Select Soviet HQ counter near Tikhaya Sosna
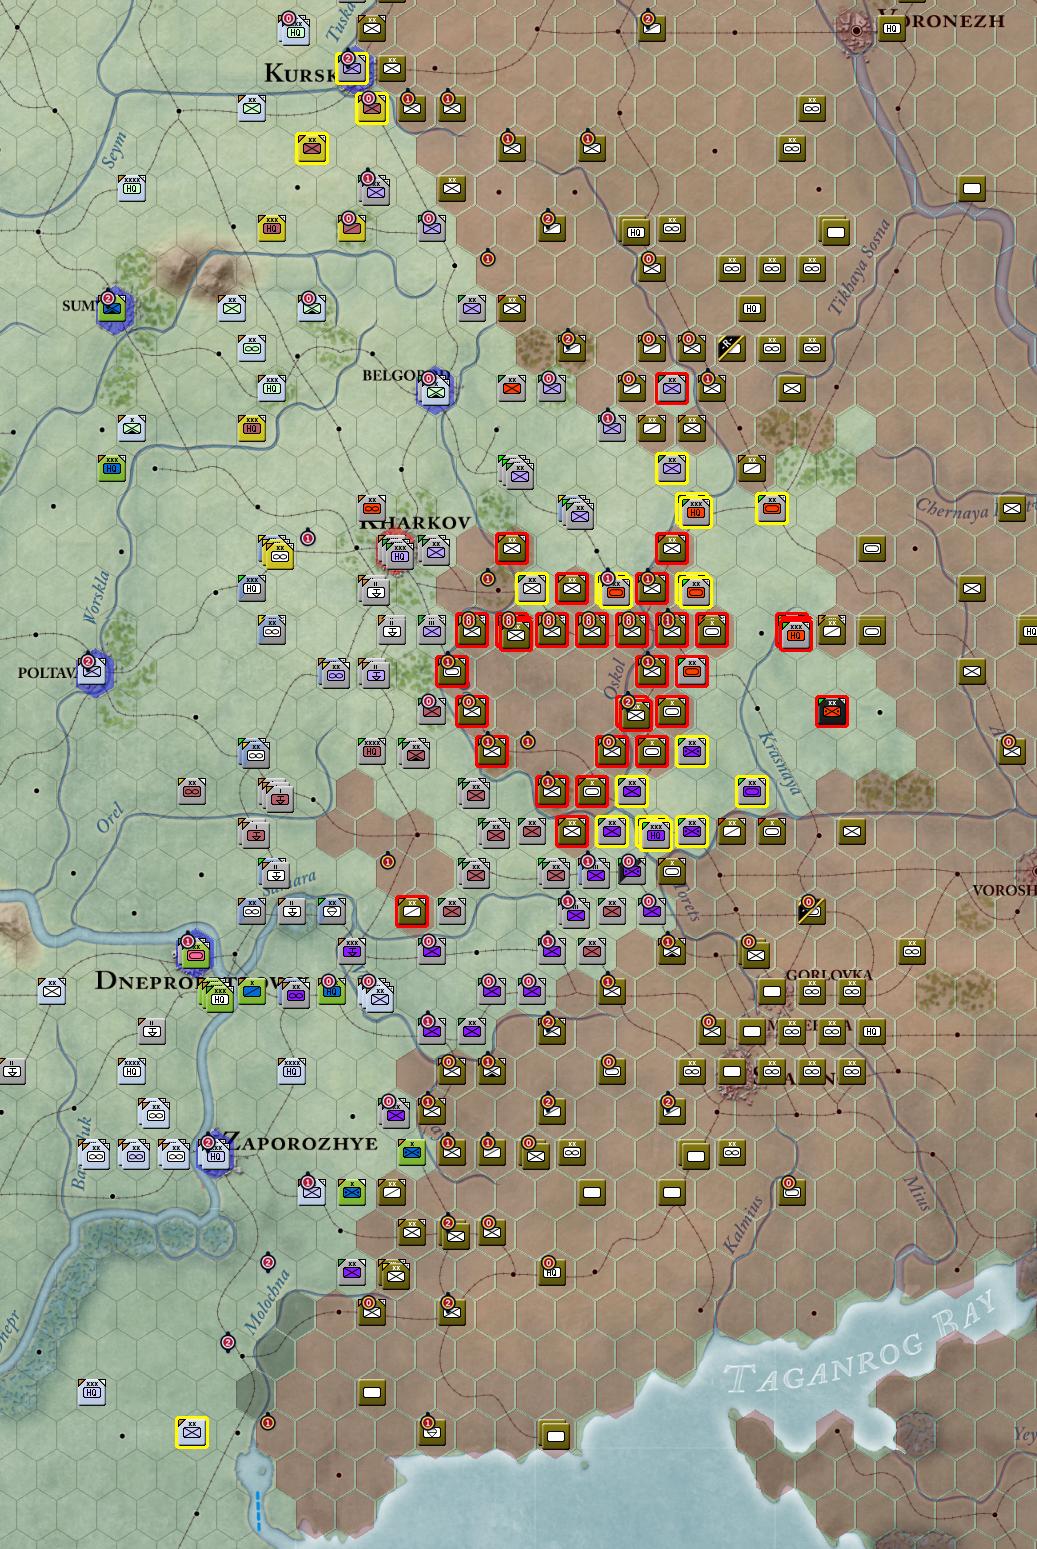 pos(752,308)
